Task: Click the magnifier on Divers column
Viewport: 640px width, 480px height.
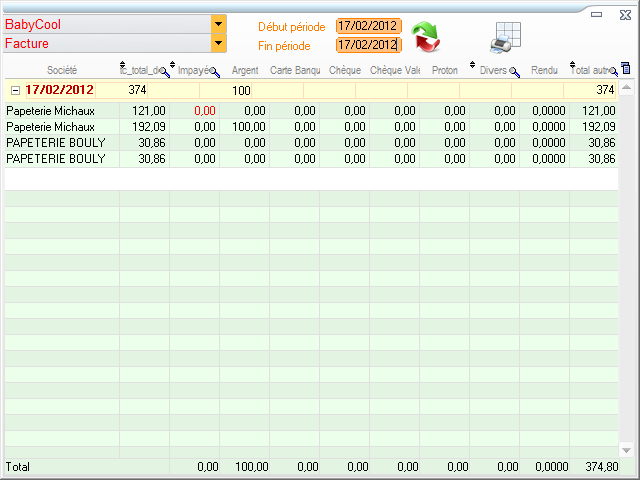Action: pos(515,72)
